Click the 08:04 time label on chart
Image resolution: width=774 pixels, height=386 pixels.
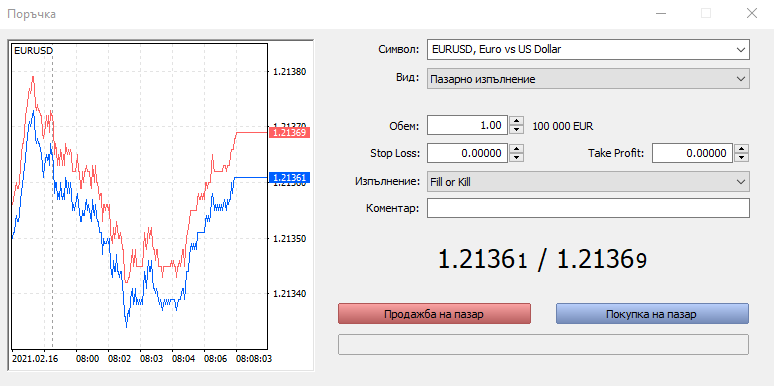pos(183,358)
